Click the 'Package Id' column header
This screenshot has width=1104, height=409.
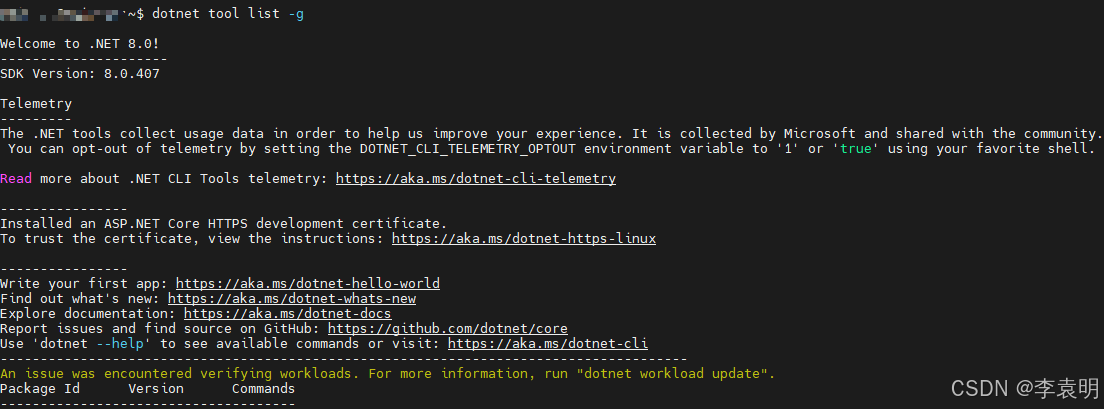(x=40, y=389)
